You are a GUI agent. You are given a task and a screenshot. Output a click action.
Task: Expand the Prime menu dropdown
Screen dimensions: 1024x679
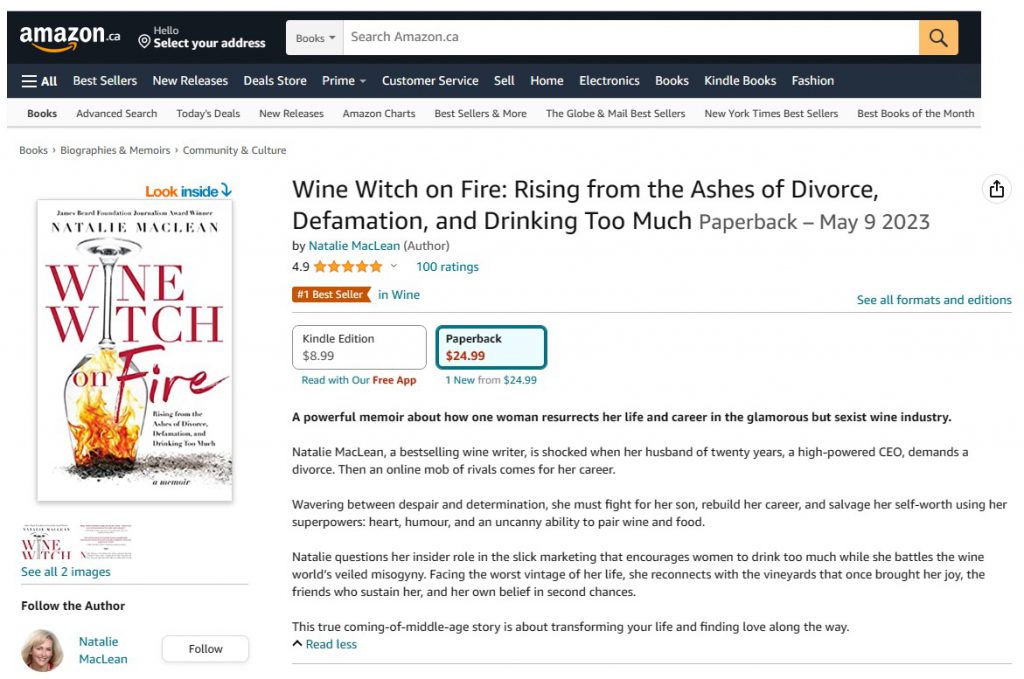tap(344, 81)
